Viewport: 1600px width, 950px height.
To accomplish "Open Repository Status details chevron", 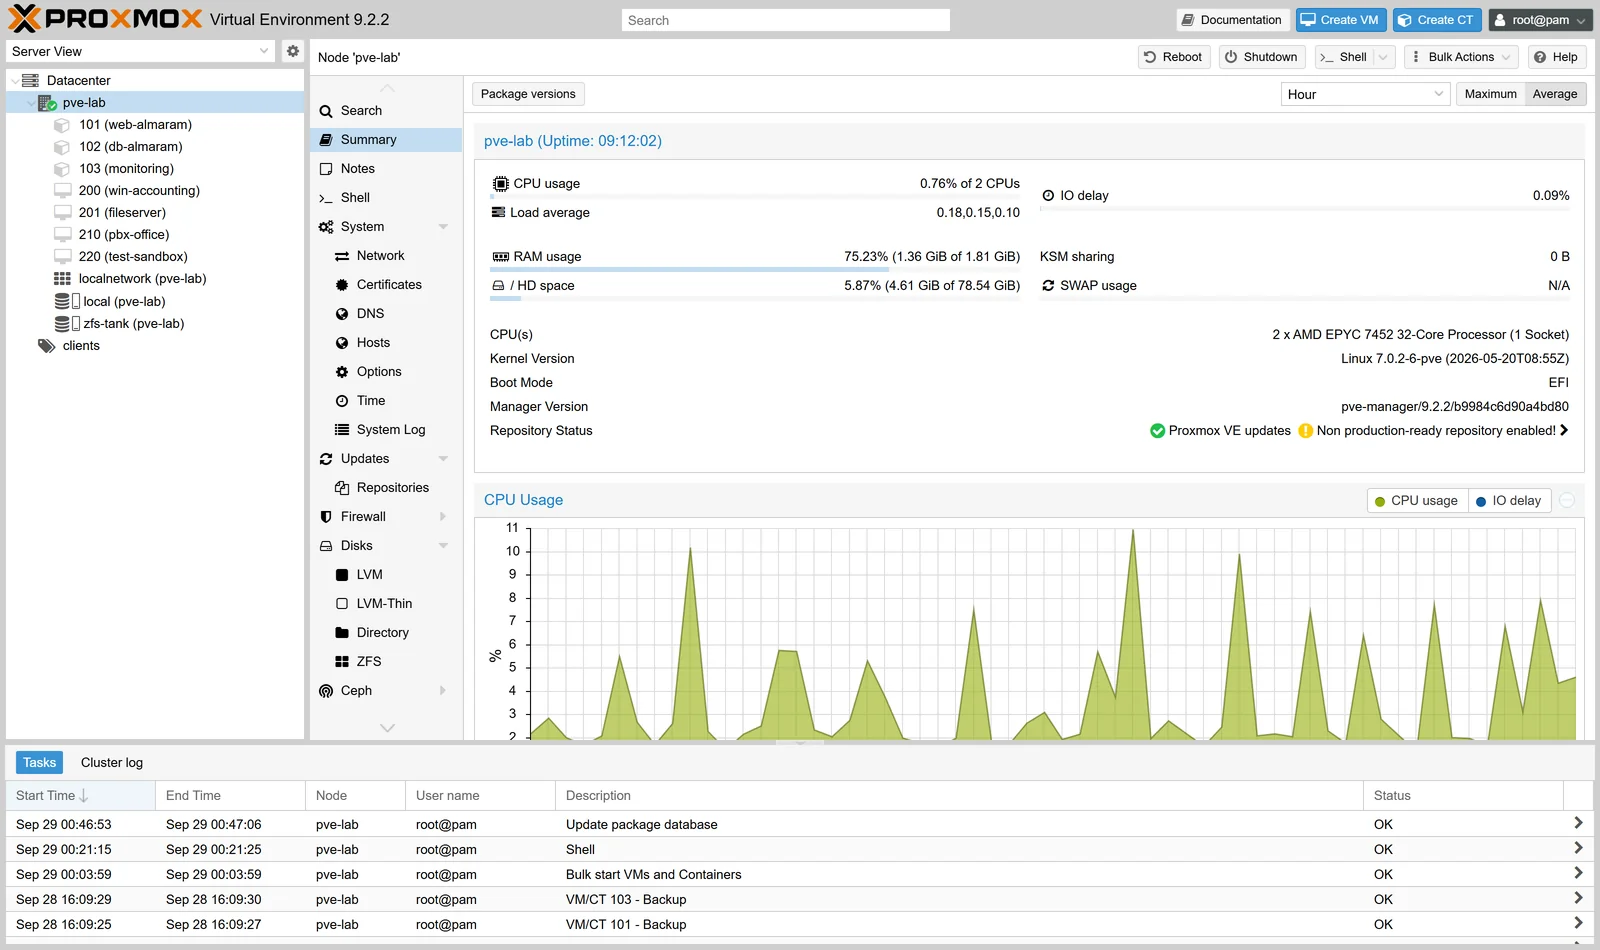I will click(1564, 431).
